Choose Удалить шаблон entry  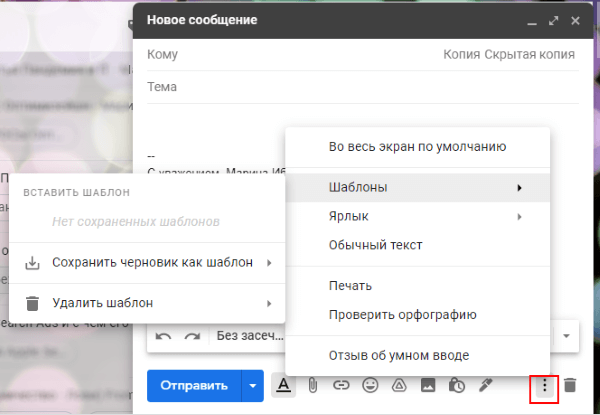click(x=147, y=303)
